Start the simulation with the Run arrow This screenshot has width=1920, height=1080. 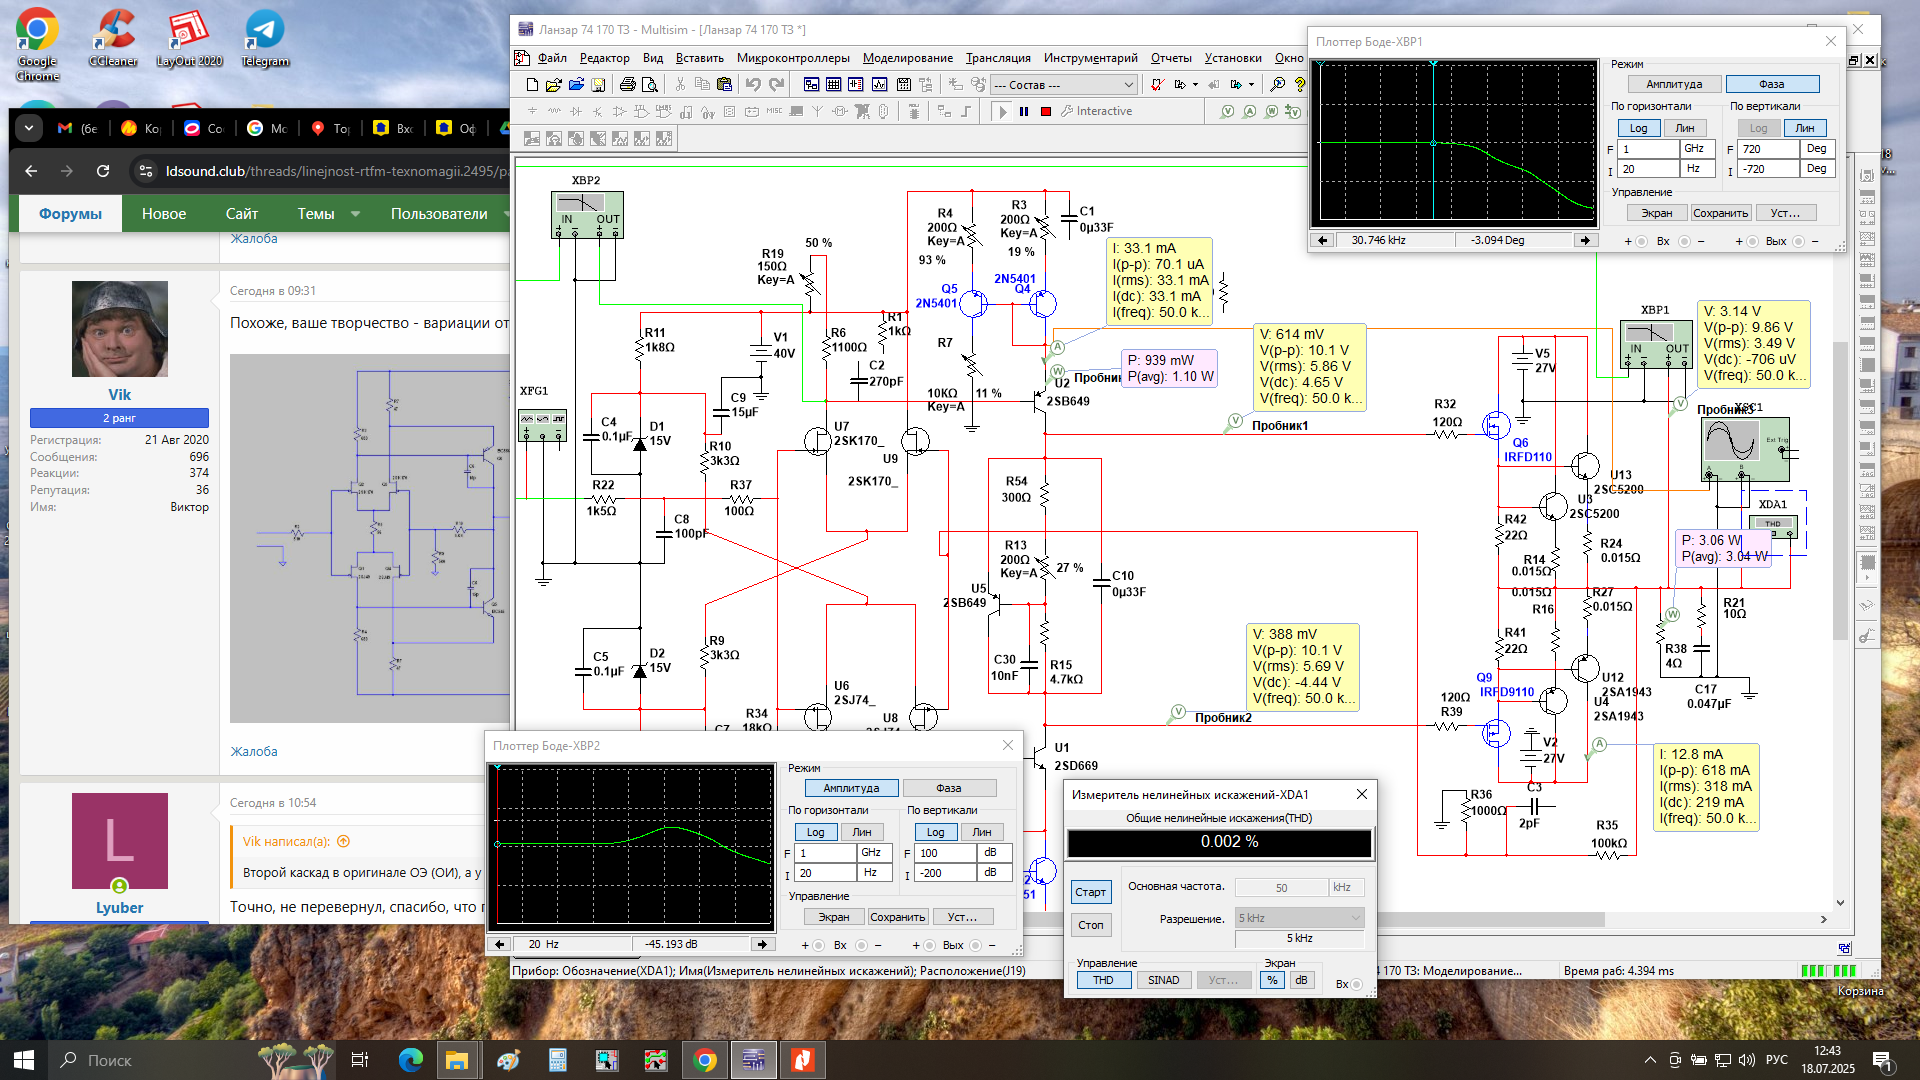(x=1003, y=112)
